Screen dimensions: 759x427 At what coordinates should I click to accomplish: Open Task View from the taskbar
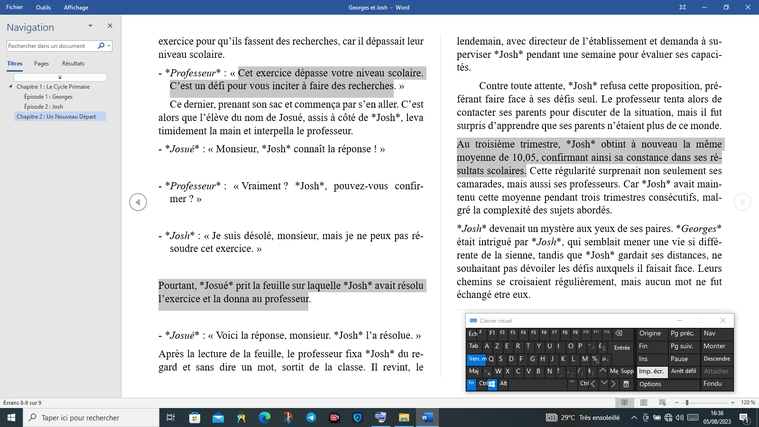[x=171, y=417]
